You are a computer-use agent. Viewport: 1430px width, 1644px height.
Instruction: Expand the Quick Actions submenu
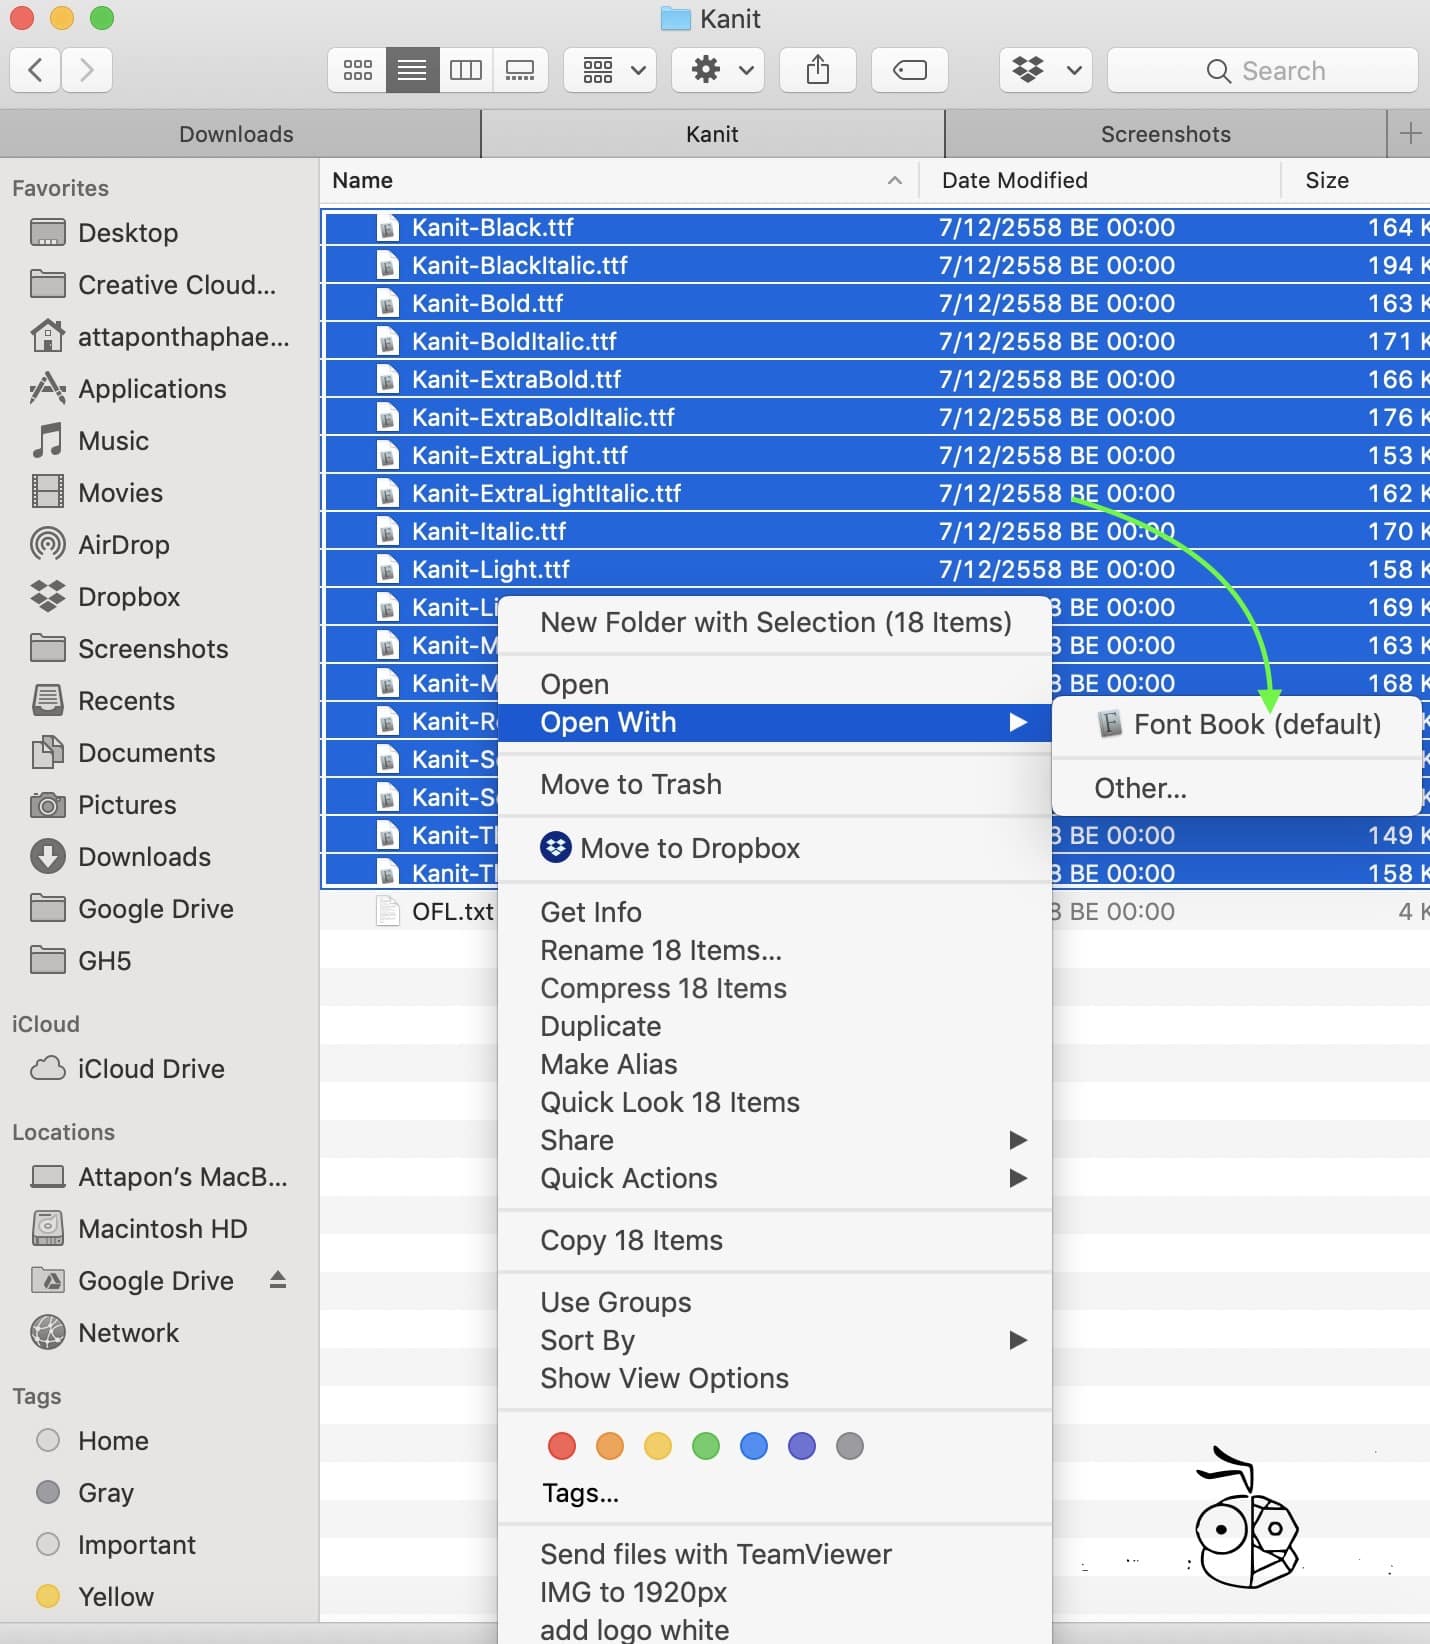775,1178
